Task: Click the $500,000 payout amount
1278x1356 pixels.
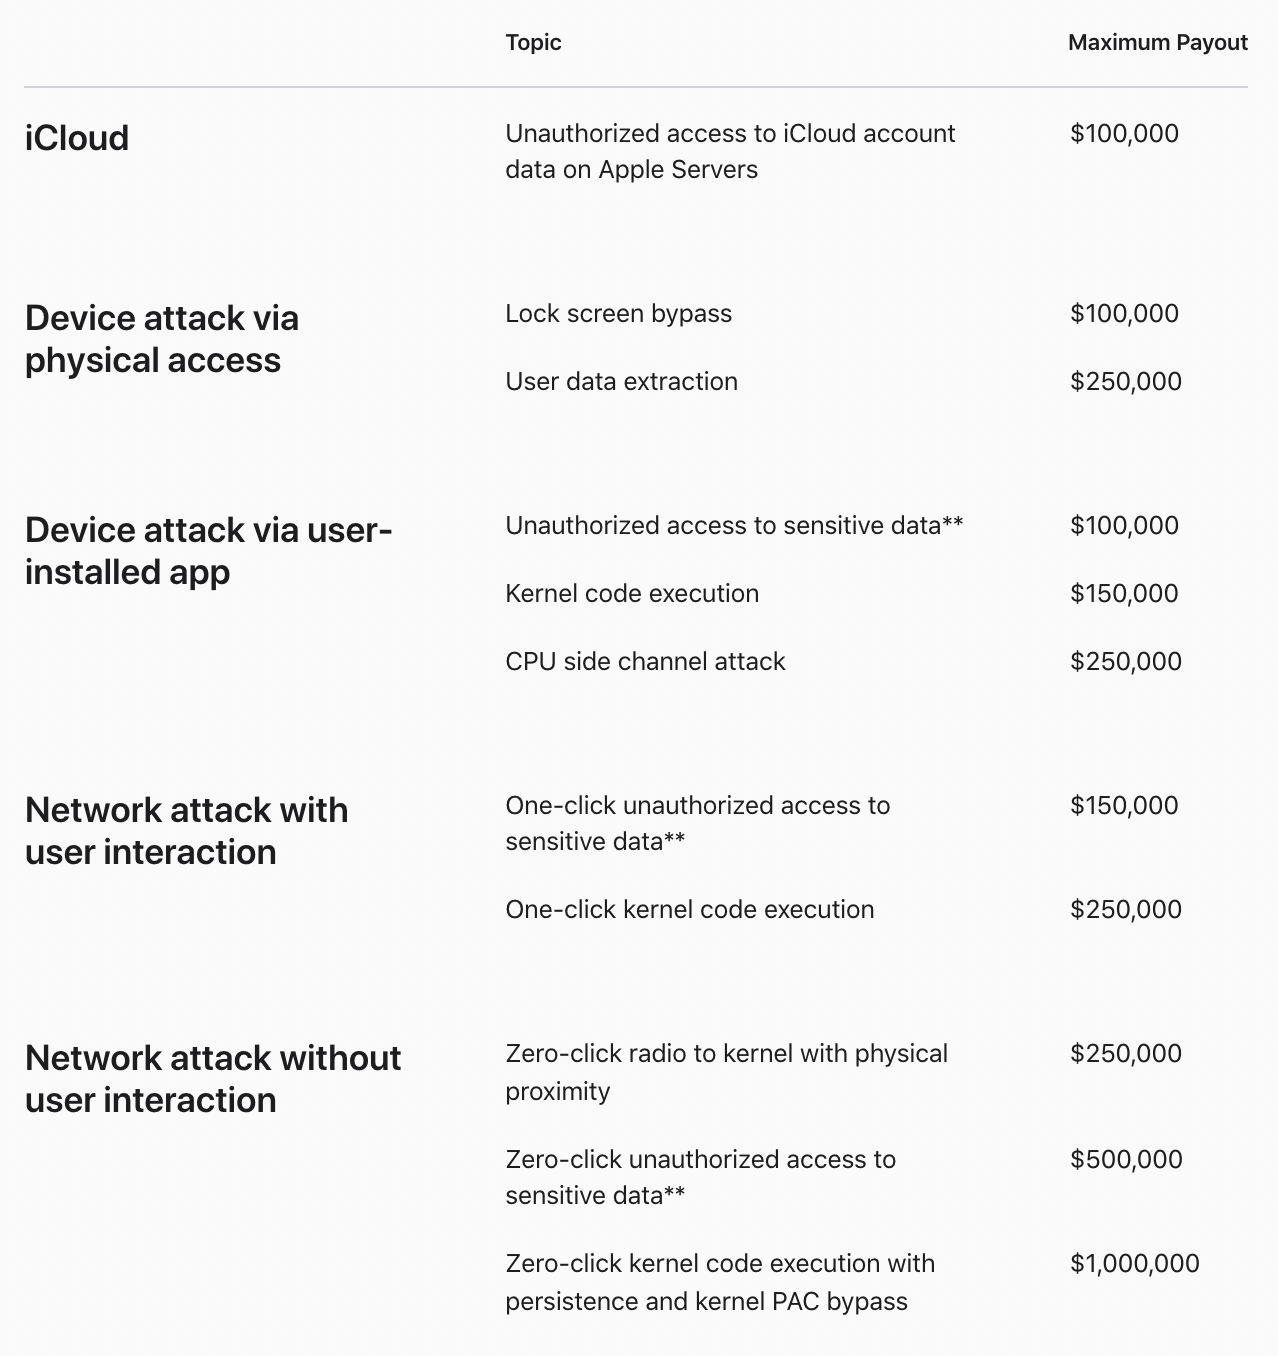Action: point(1126,1159)
